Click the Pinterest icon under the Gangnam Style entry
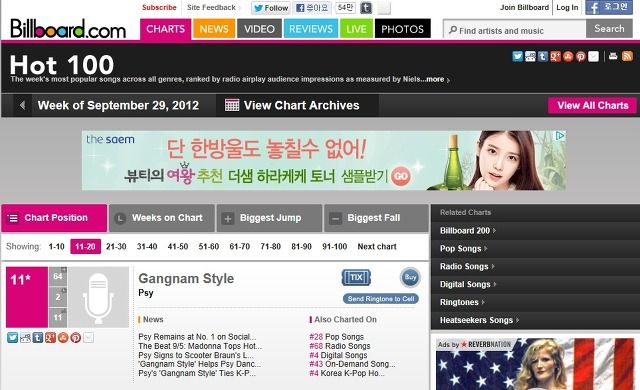 76,337
